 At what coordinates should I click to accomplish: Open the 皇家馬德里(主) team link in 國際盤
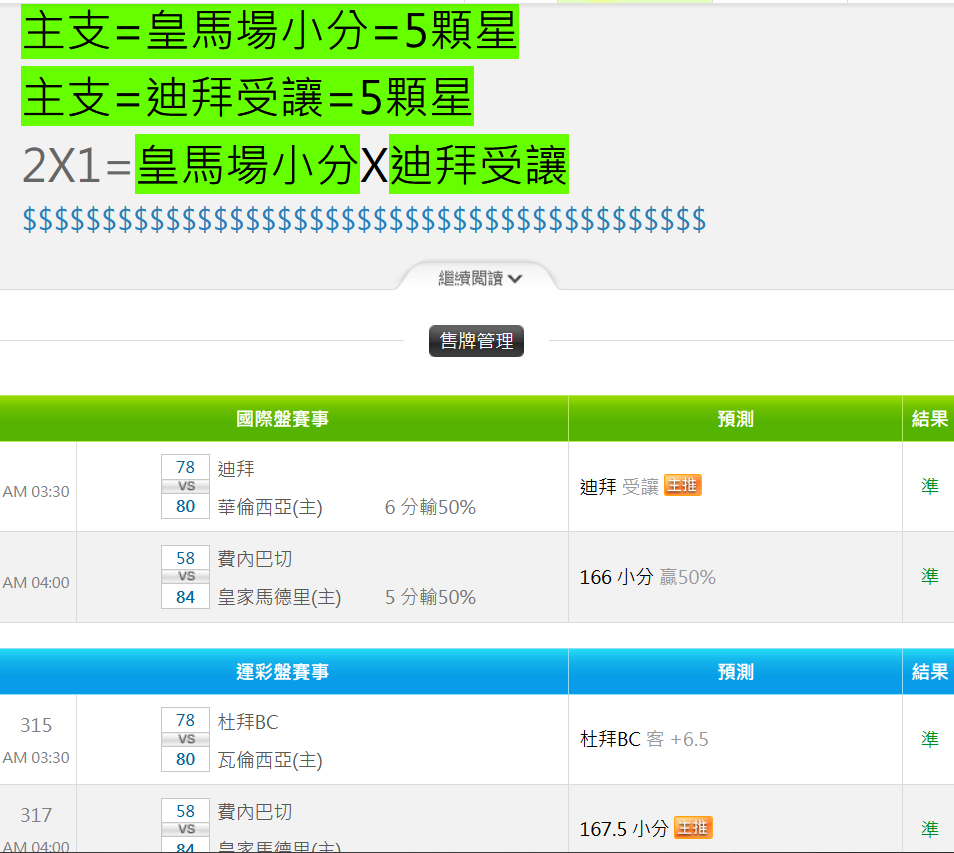tap(279, 597)
